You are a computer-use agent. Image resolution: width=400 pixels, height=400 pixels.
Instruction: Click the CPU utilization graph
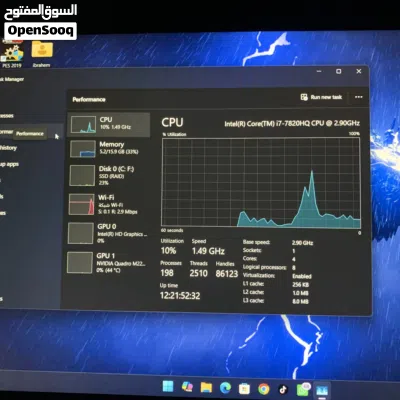coord(261,183)
